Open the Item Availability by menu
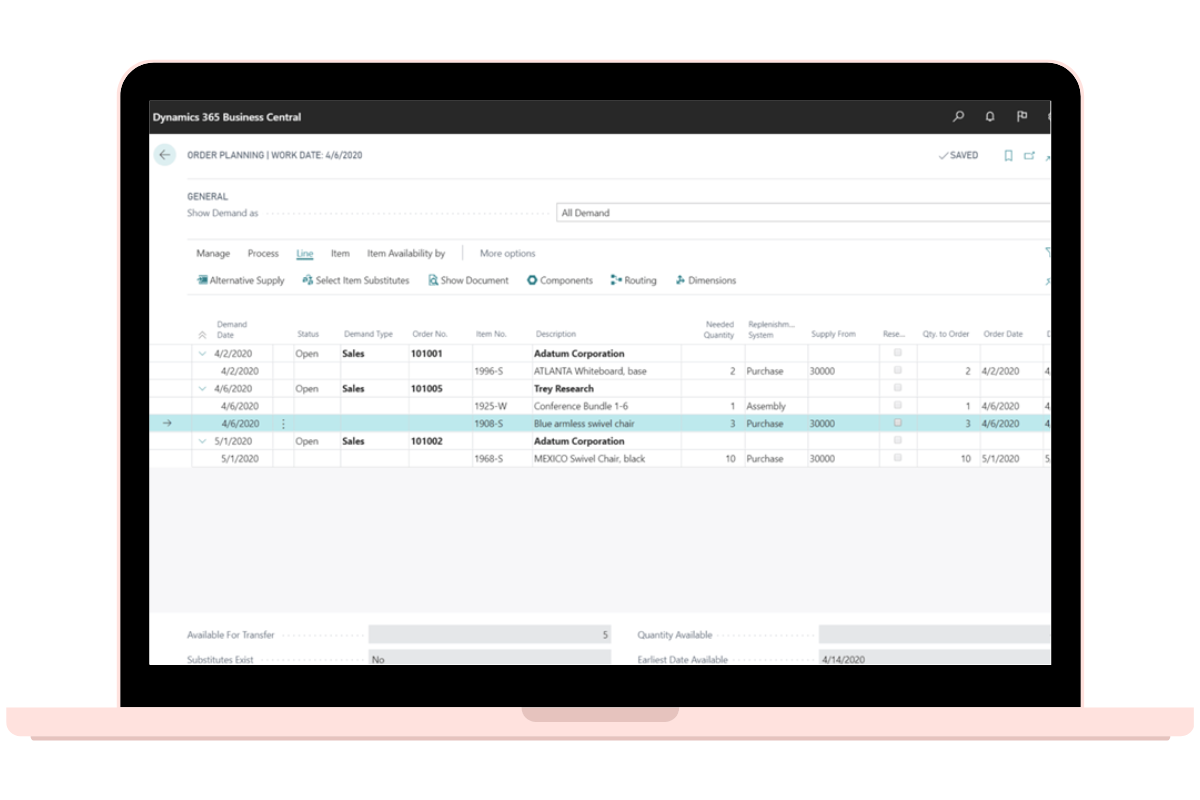The height and width of the screenshot is (800, 1200). 406,254
